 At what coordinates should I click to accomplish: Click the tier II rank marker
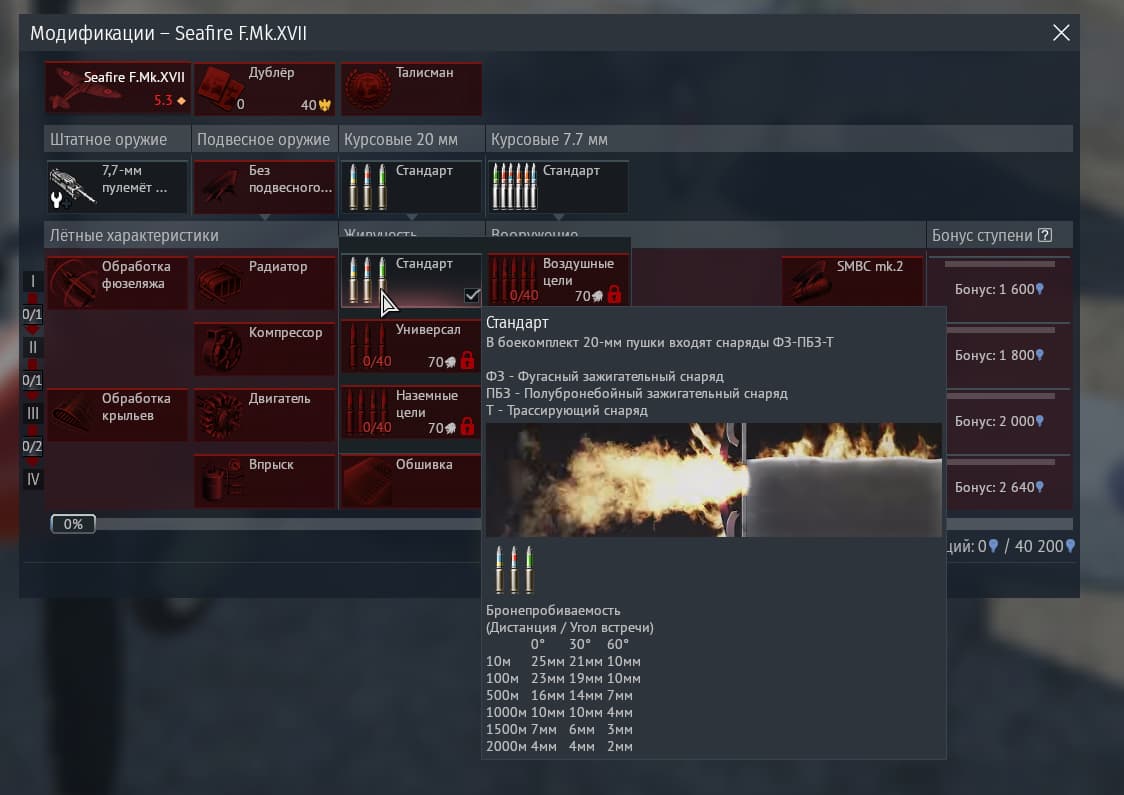pos(32,348)
